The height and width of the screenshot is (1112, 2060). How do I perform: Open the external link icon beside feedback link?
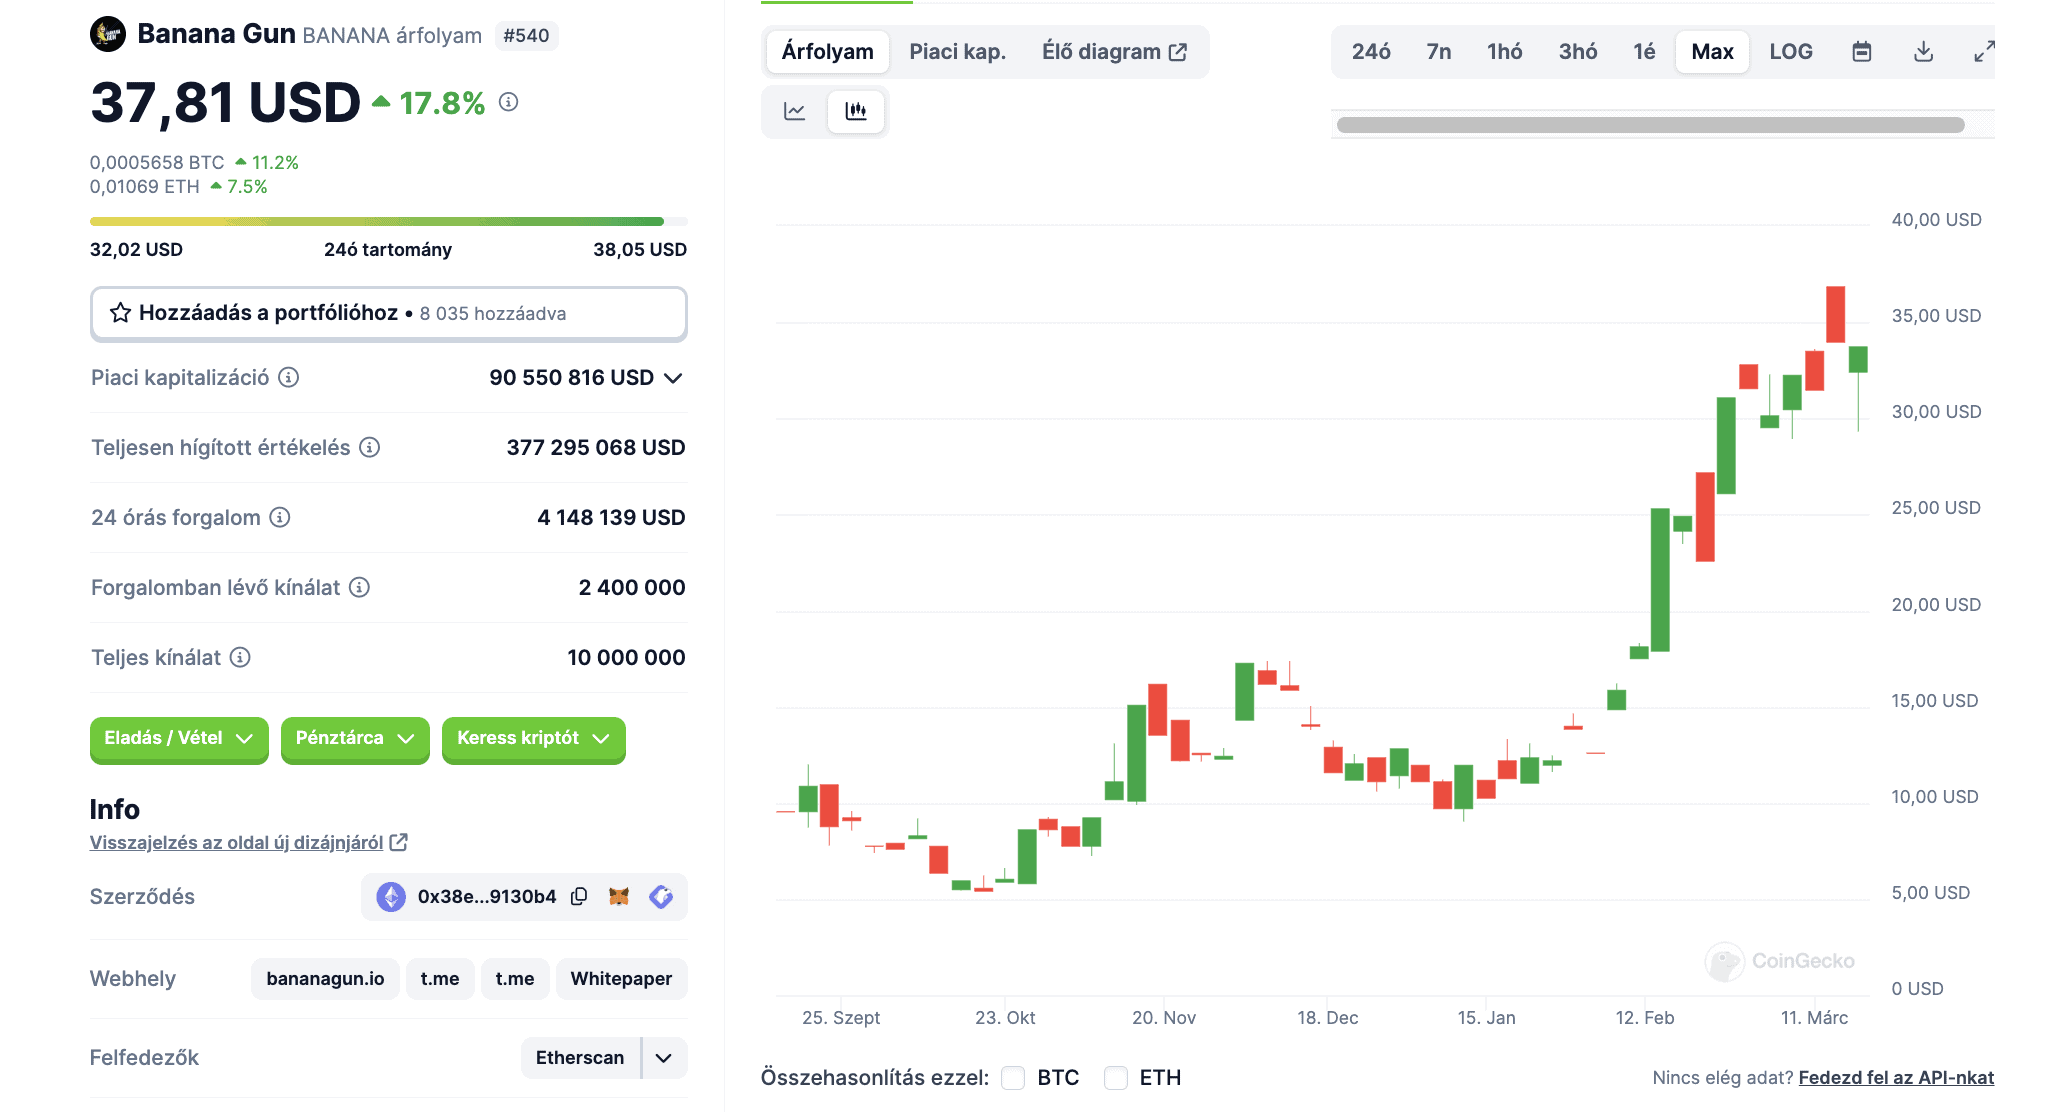tap(399, 842)
